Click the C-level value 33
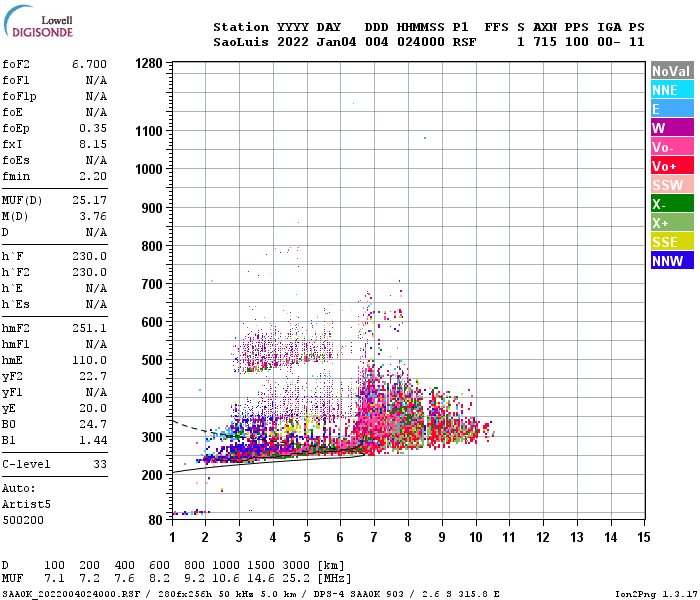Screen dimensions: 700x600 (100, 464)
